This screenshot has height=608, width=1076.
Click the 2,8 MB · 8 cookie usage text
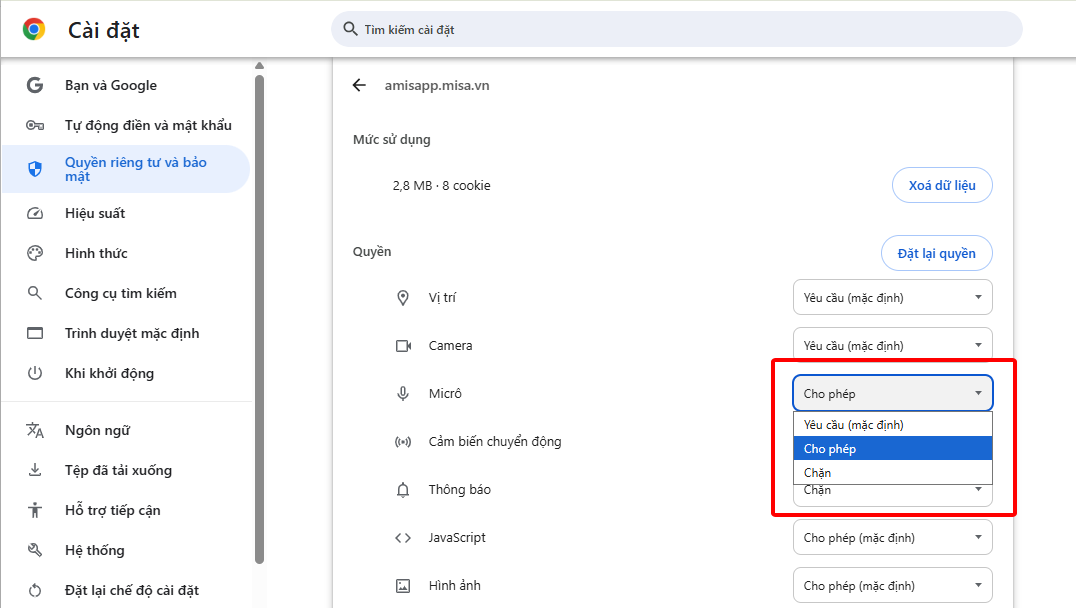tap(441, 185)
